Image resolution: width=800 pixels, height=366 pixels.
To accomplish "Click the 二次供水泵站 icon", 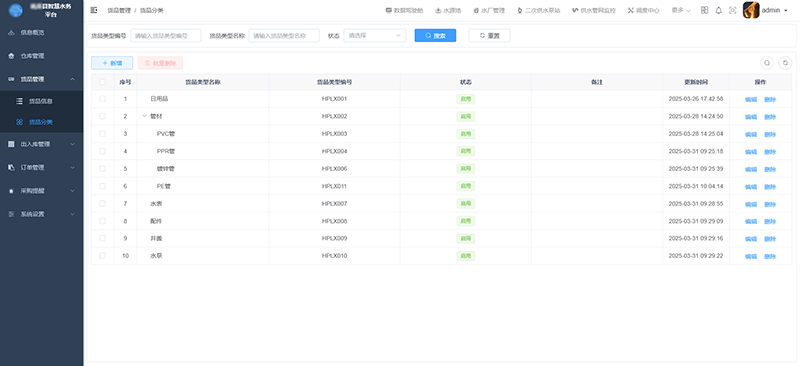I will (520, 10).
